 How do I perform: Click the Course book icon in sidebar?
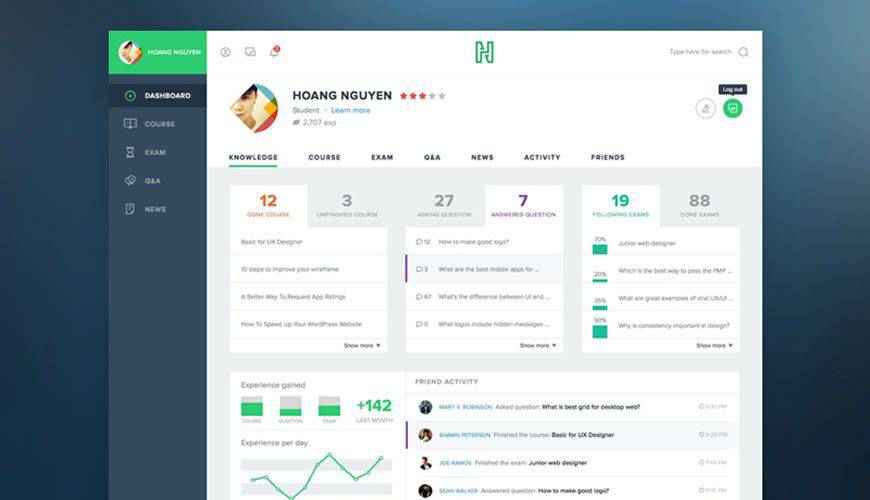tap(130, 124)
